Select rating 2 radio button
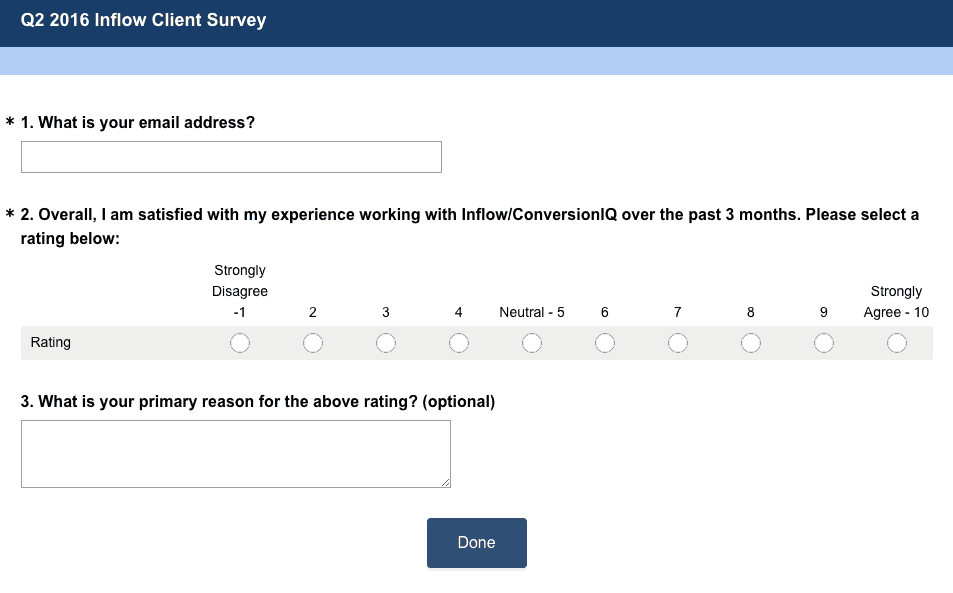Screen dimensions: 953x593 [312, 343]
